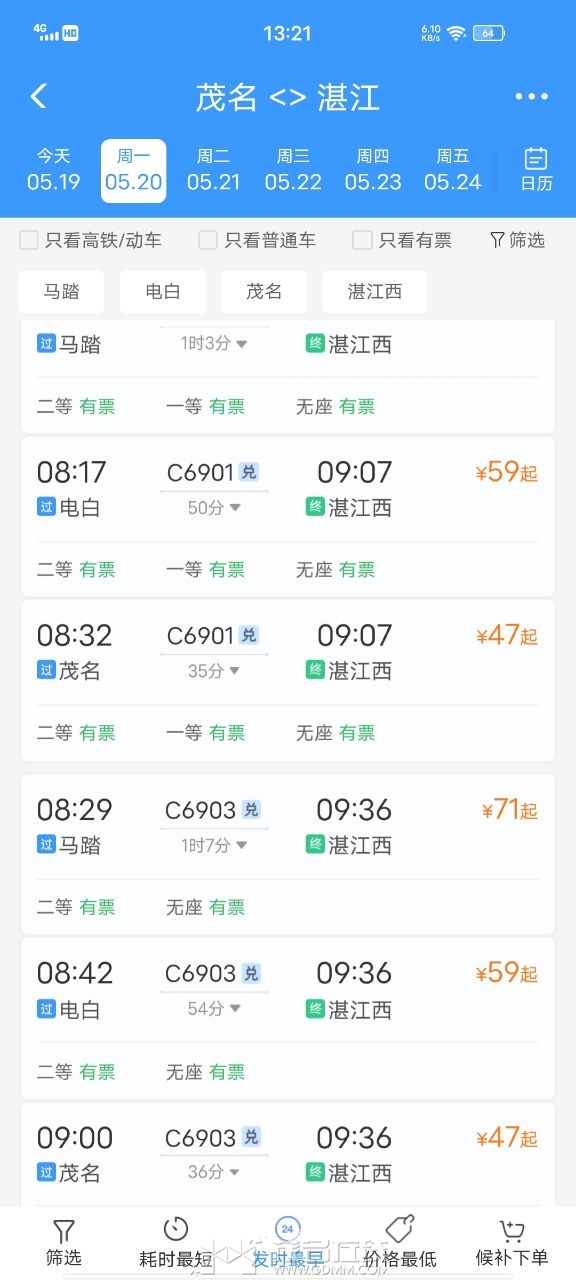Sort by 价格最低 price tag icon
This screenshot has width=576, height=1280.
[x=400, y=1229]
